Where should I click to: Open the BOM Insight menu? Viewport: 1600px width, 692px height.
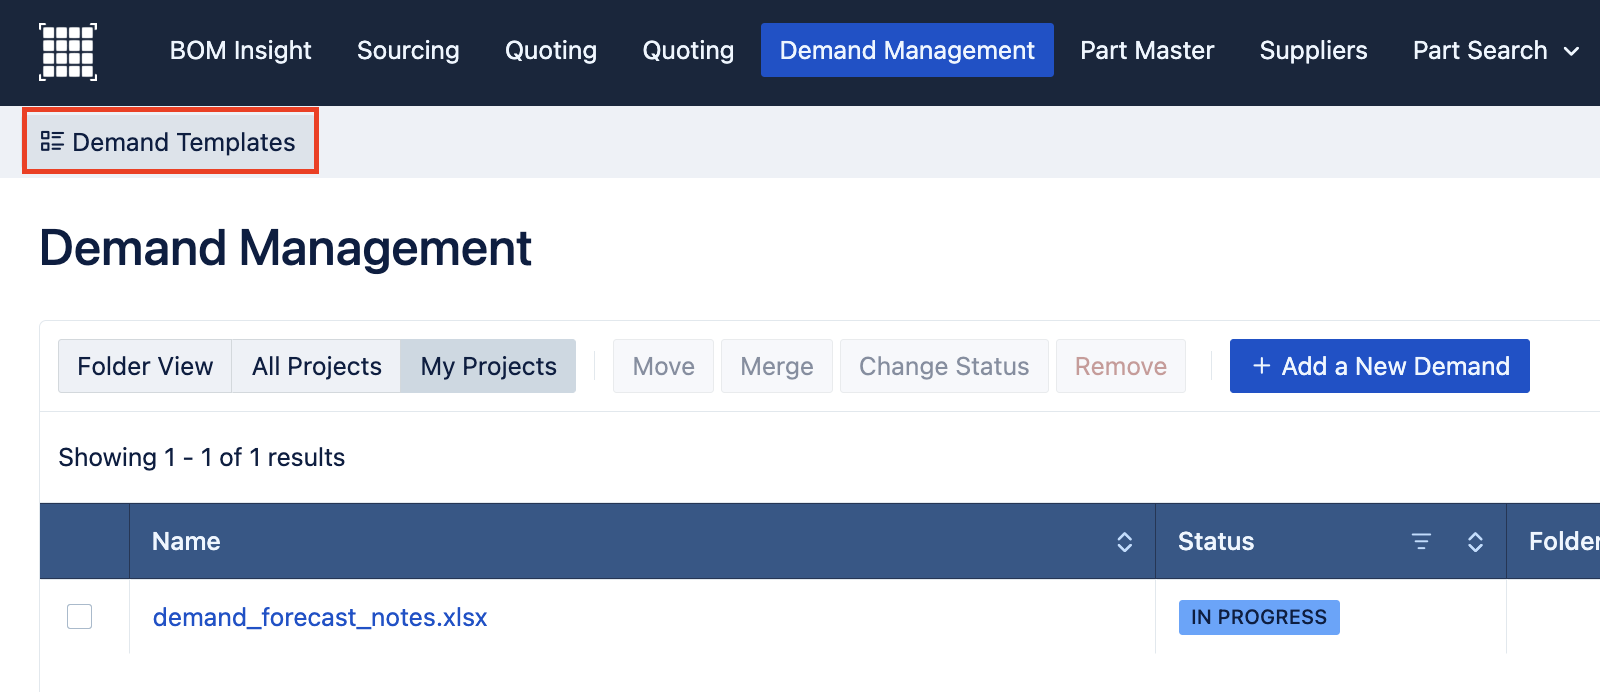(x=240, y=50)
